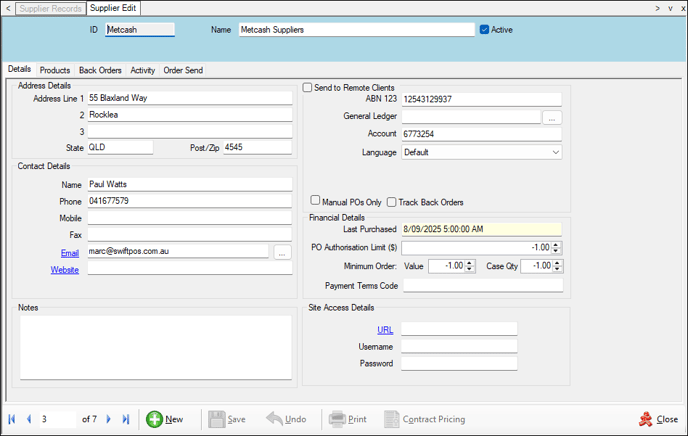Expand the Language dropdown
688x436 pixels.
(x=555, y=153)
